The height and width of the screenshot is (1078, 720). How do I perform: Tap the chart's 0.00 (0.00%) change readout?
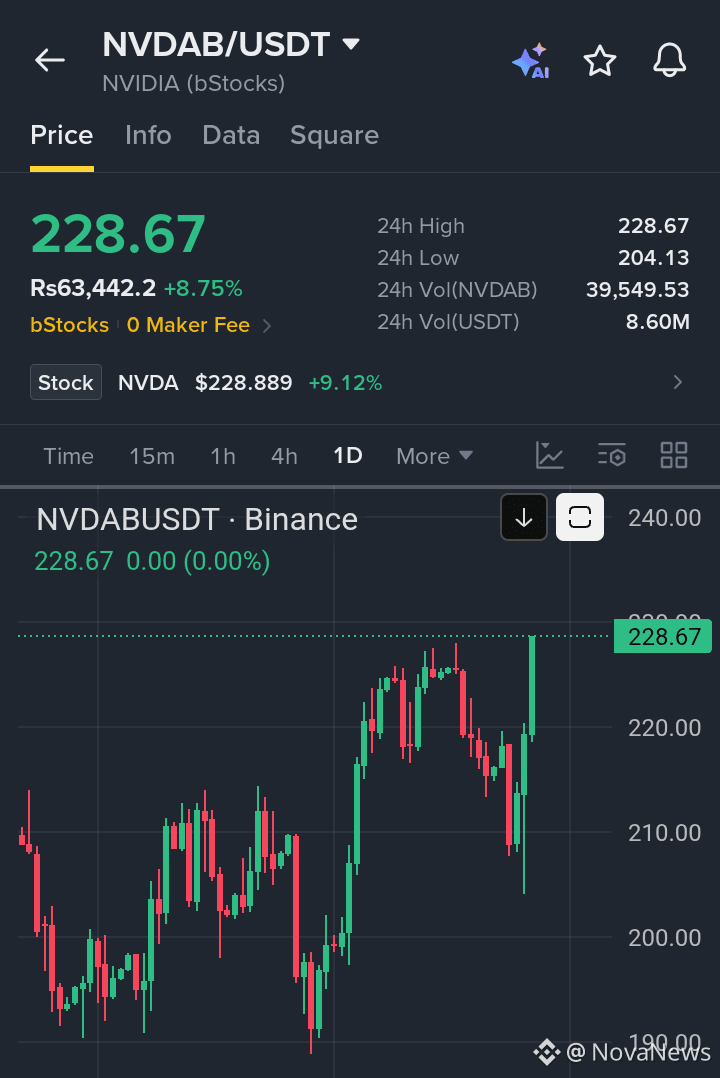point(198,561)
